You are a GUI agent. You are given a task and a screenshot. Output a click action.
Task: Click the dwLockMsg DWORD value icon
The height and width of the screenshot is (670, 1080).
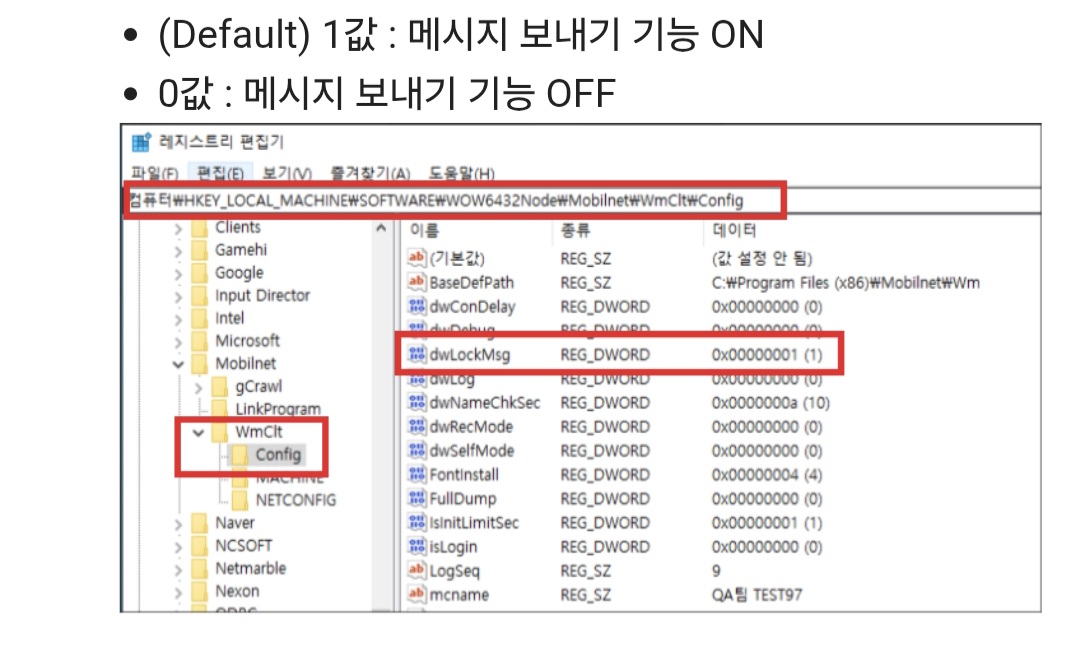point(416,355)
